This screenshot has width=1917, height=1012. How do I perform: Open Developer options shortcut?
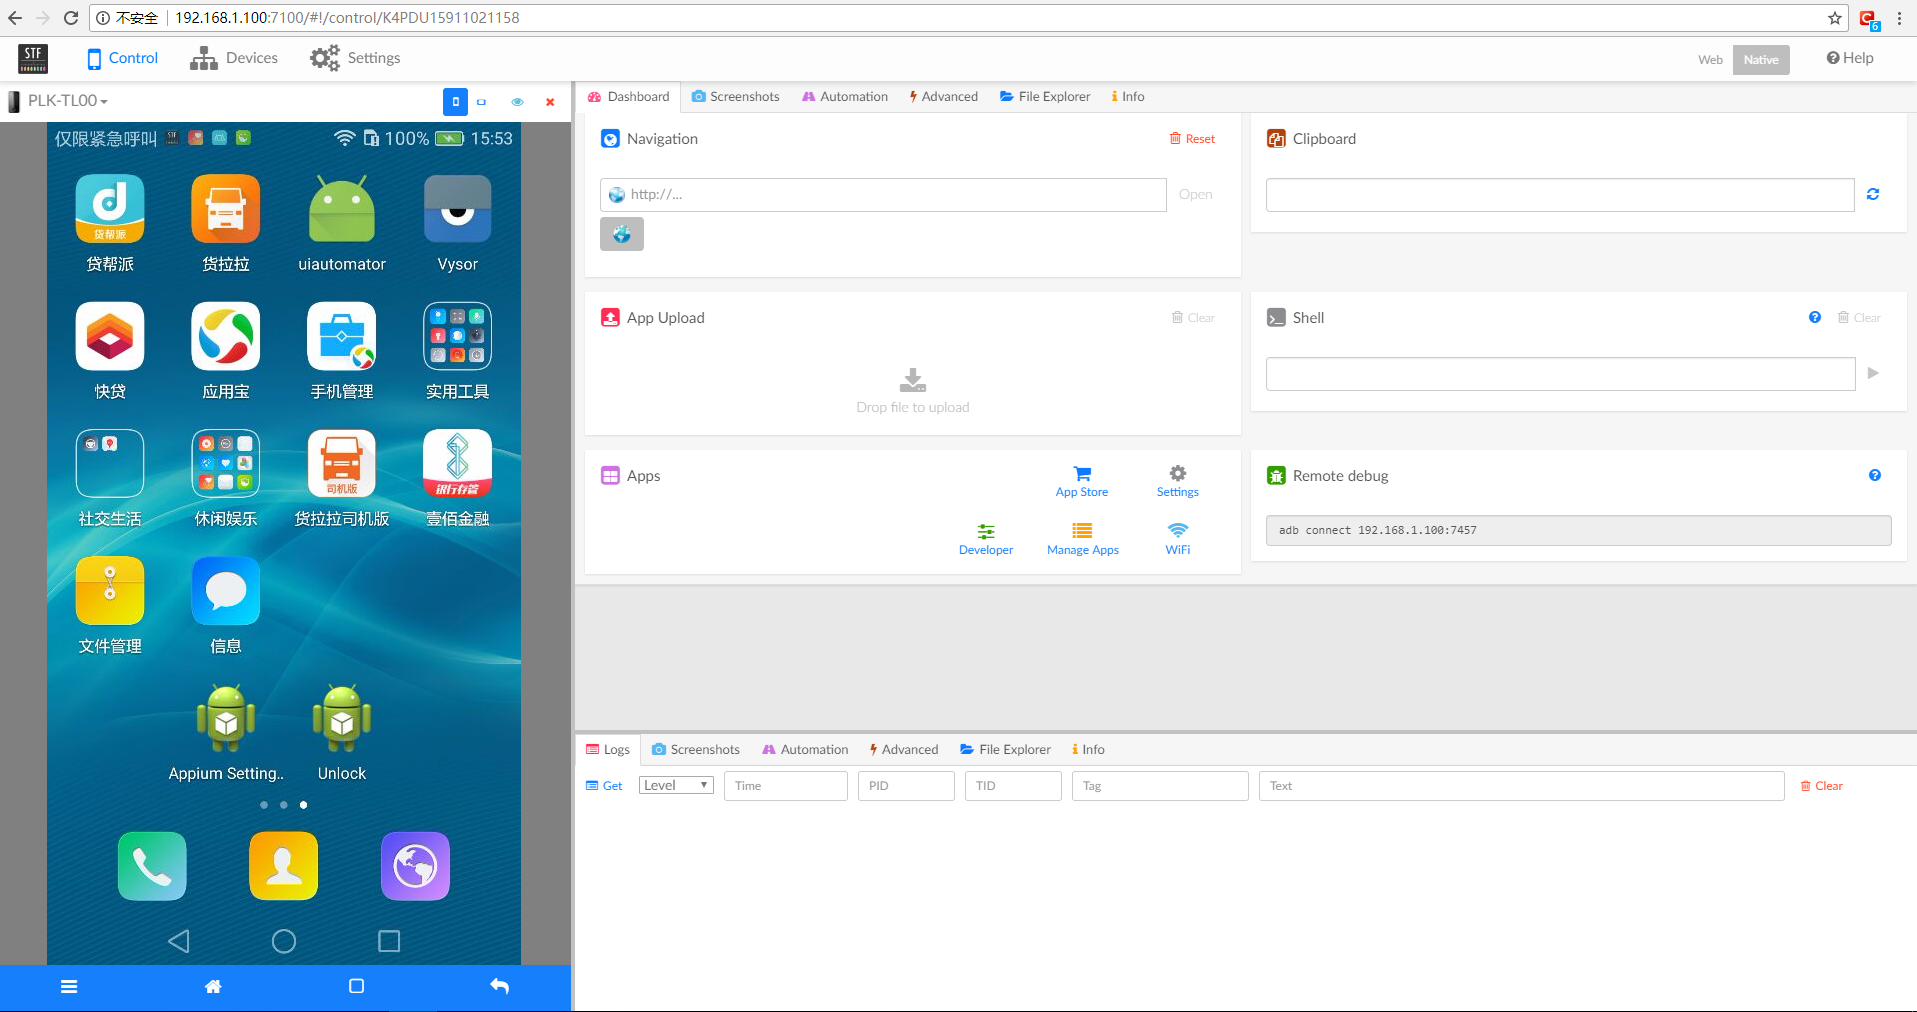[986, 539]
